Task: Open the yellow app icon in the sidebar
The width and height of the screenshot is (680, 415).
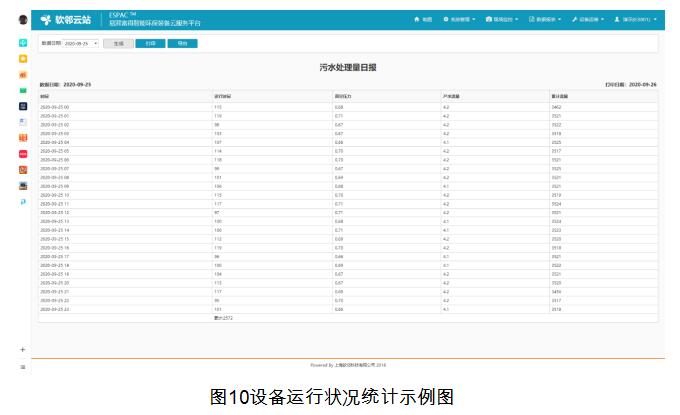Action: pos(23,59)
